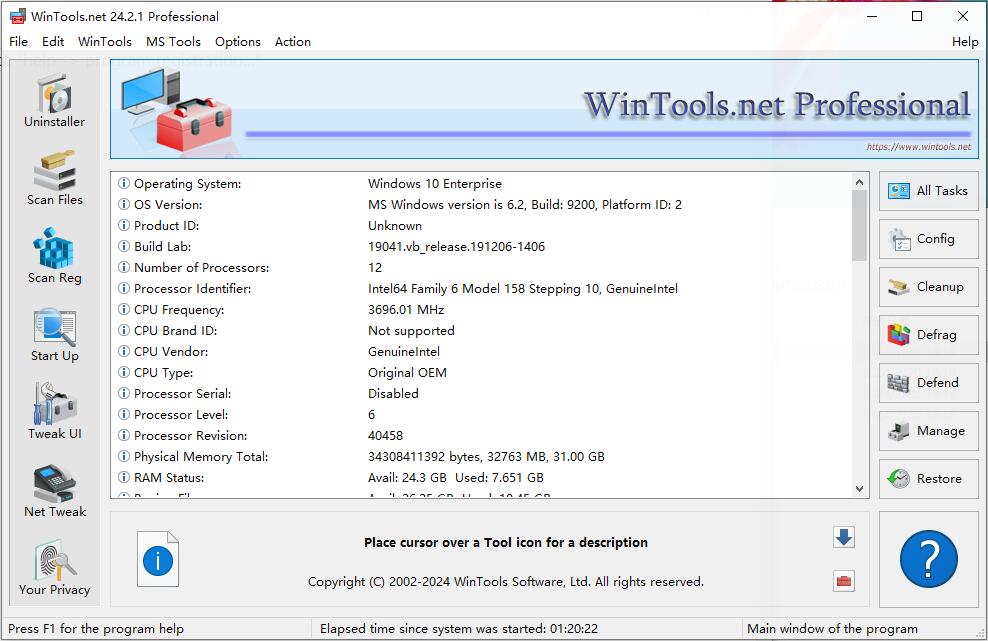Click the blue download arrow icon
This screenshot has width=988, height=641.
pyautogui.click(x=843, y=537)
